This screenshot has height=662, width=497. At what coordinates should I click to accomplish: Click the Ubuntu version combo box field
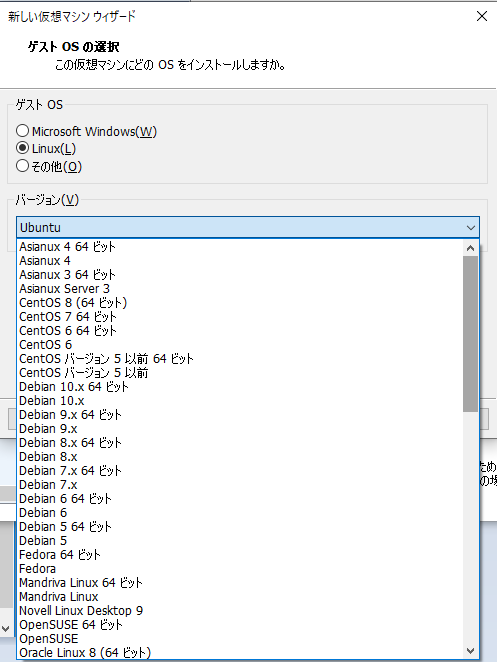coord(248,228)
